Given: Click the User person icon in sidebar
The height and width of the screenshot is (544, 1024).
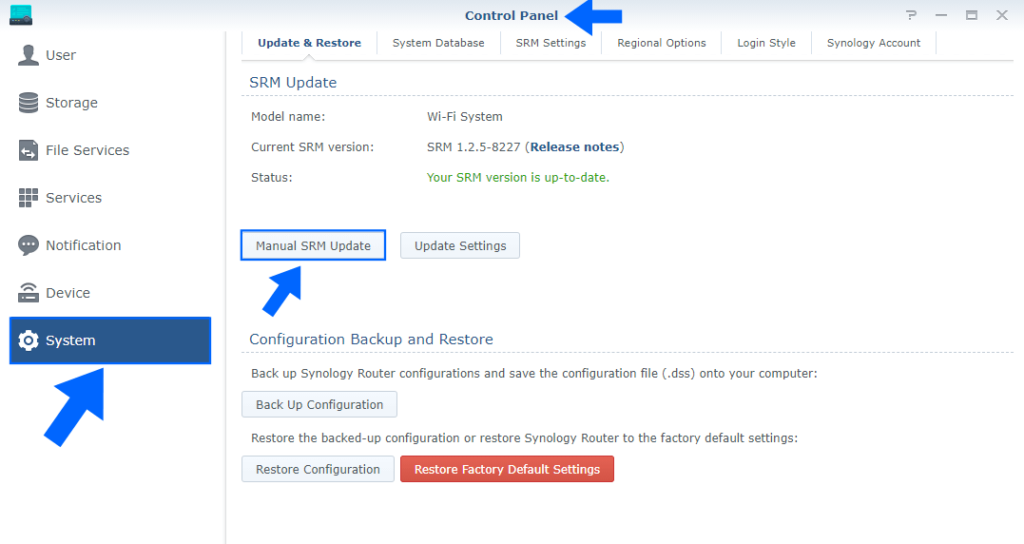Looking at the screenshot, I should tap(28, 55).
